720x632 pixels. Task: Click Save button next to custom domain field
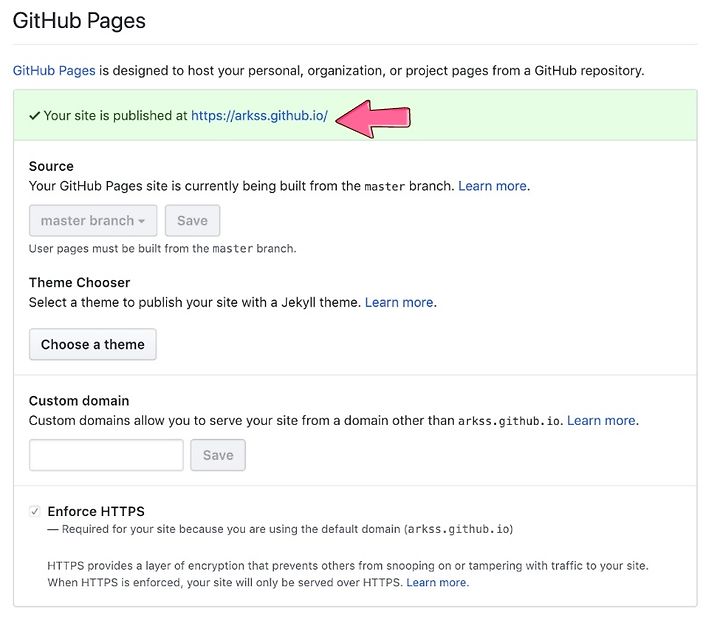[x=218, y=455]
